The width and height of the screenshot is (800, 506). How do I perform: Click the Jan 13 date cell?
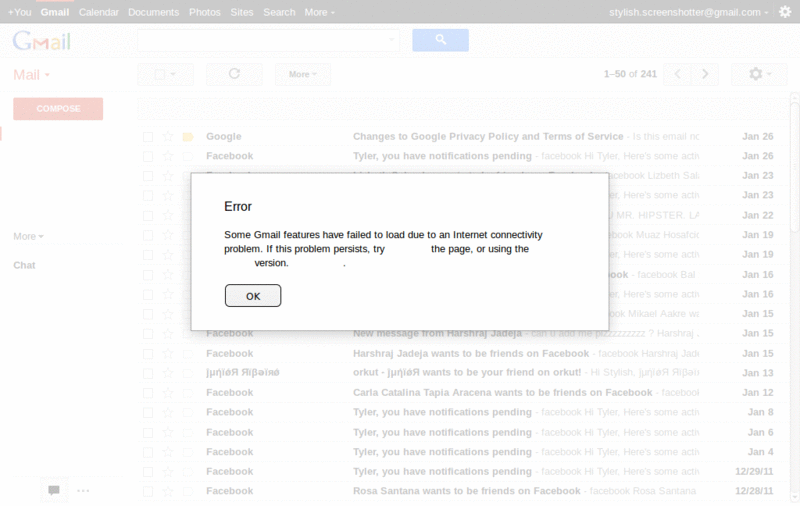(758, 373)
